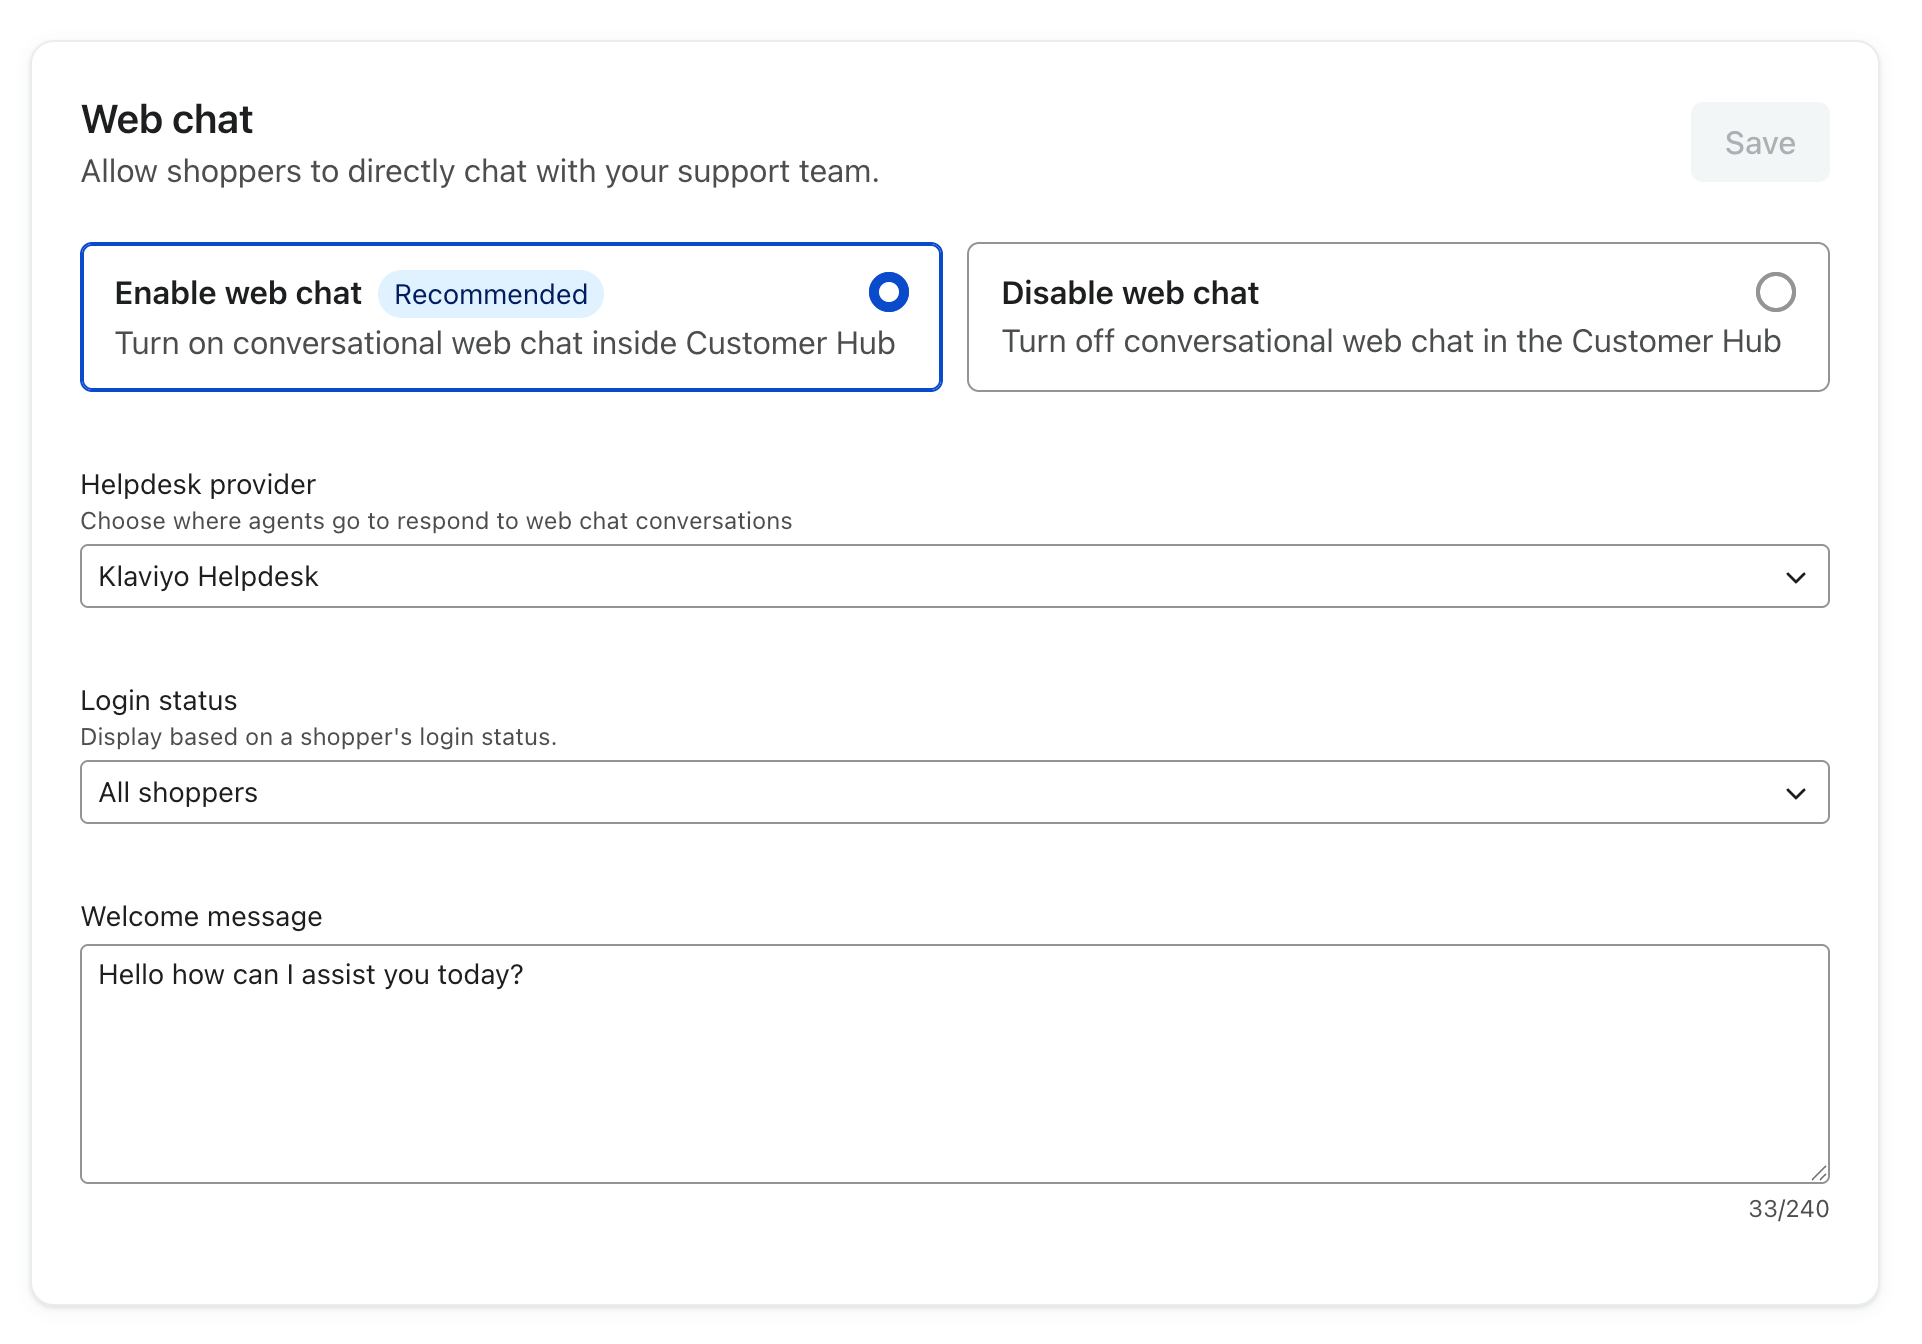
Task: Click the Welcome message label
Action: click(201, 916)
